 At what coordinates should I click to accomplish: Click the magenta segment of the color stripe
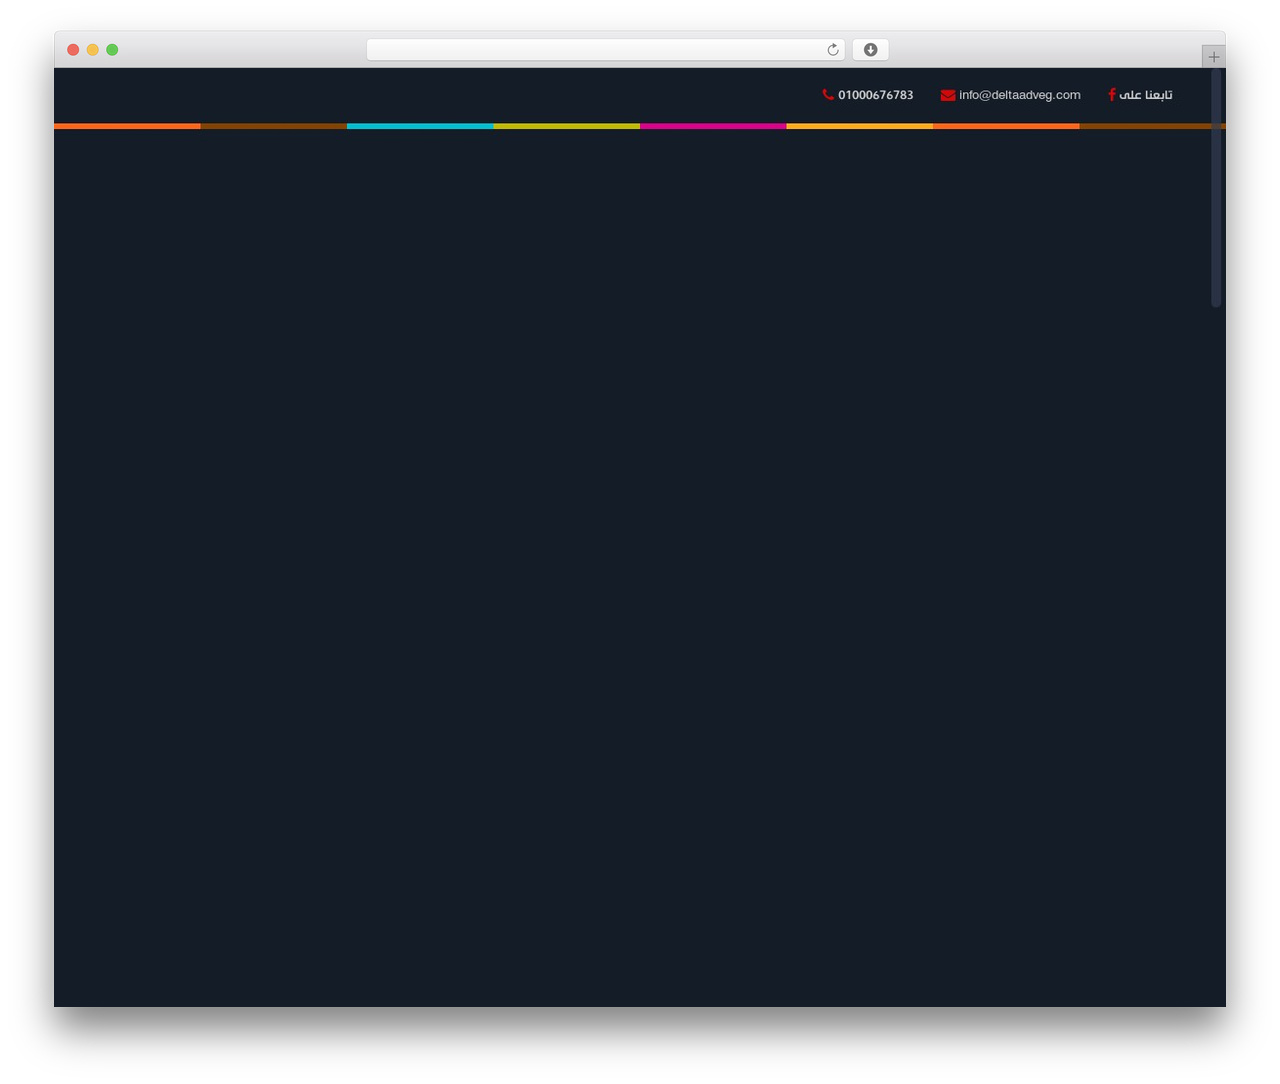click(713, 126)
